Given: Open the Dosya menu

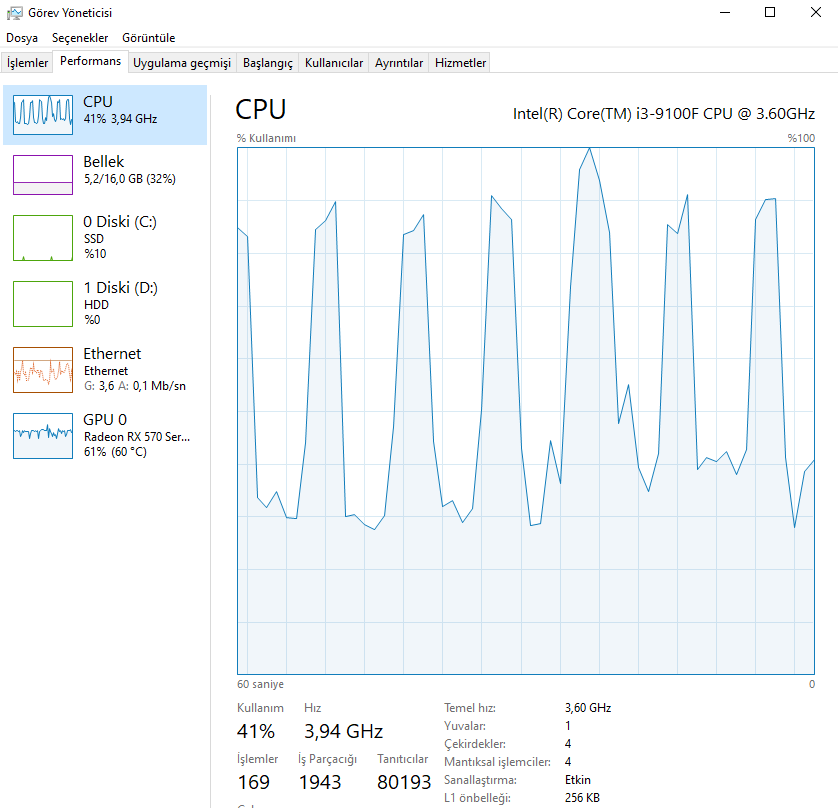Looking at the screenshot, I should (22, 38).
